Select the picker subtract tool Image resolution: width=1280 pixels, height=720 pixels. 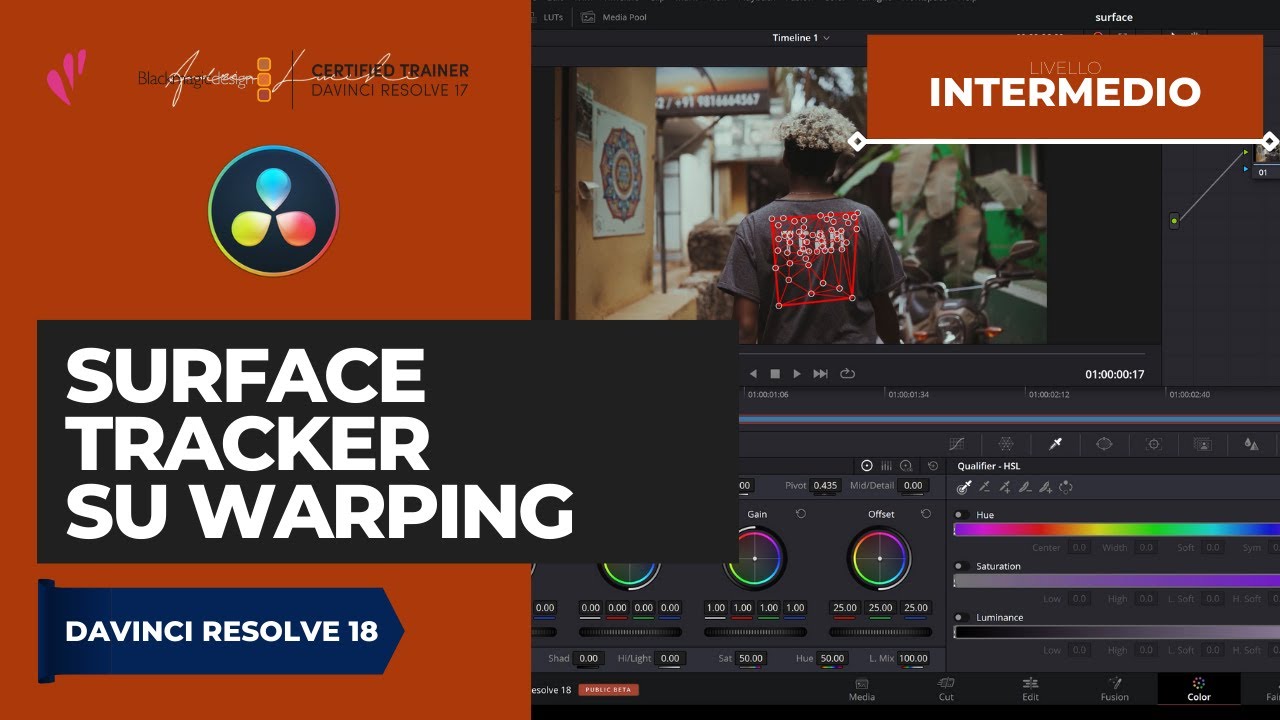(x=984, y=488)
